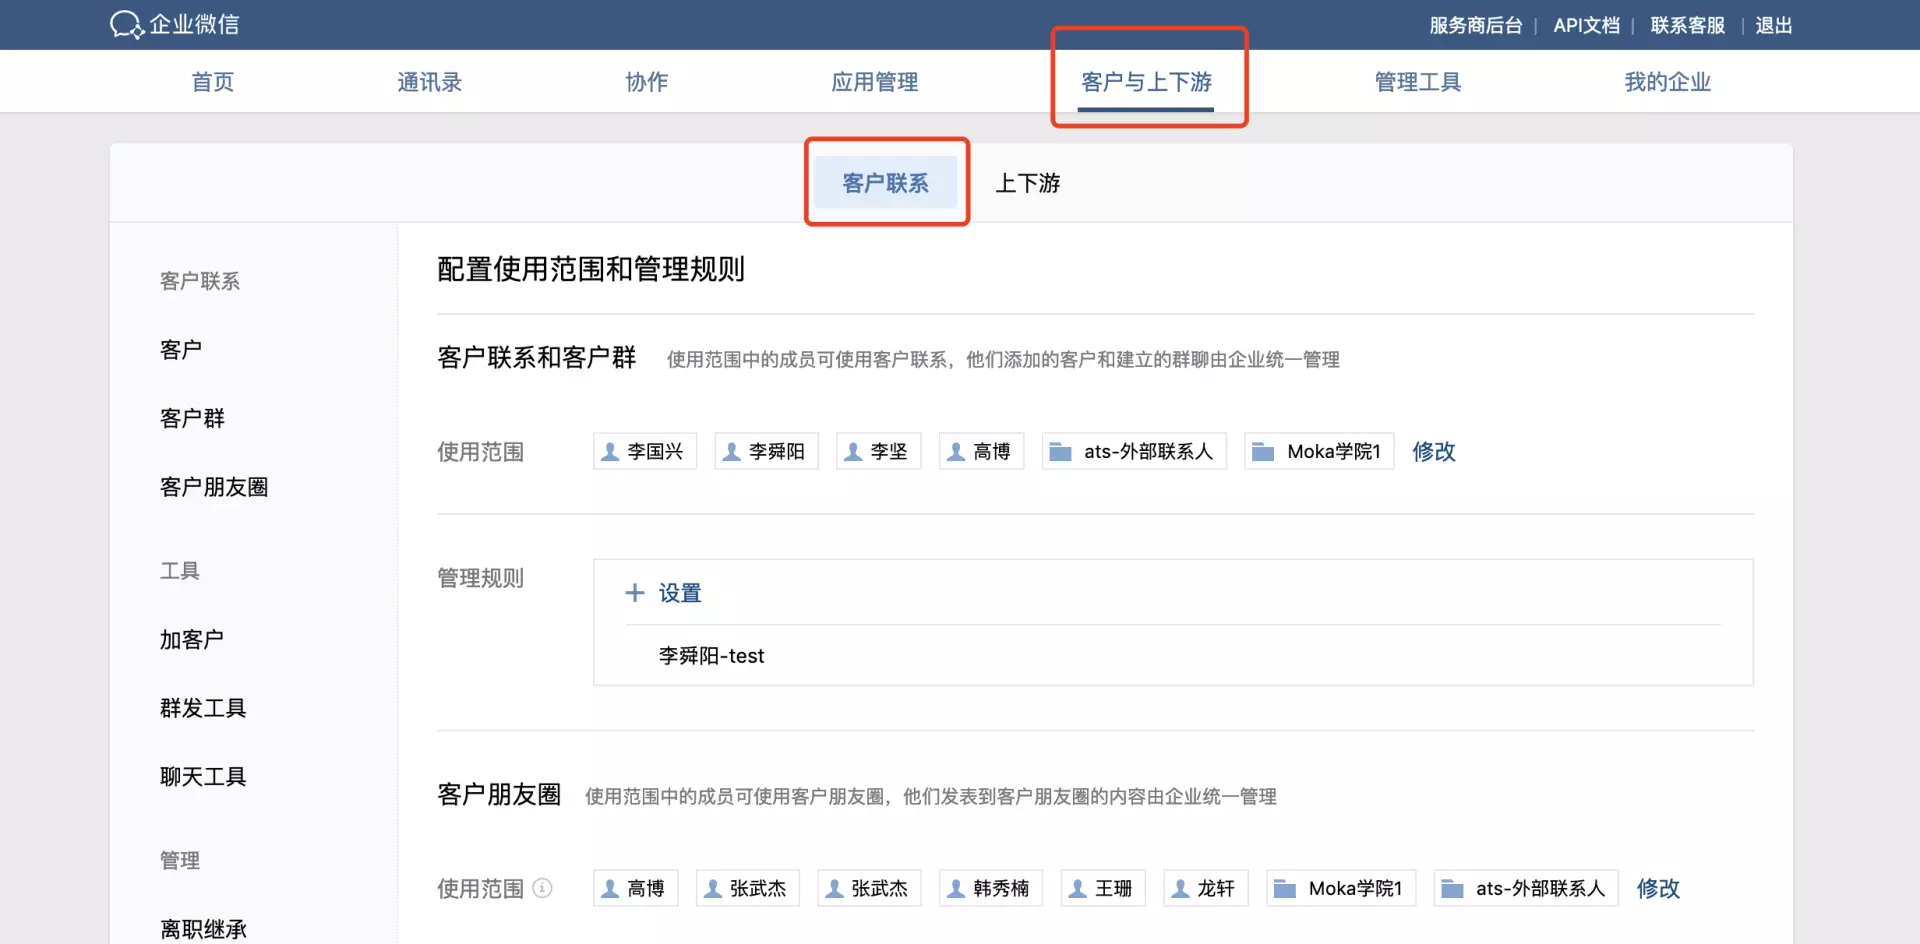Select 客户群 in the left sidebar
The width and height of the screenshot is (1920, 944).
pyautogui.click(x=192, y=418)
